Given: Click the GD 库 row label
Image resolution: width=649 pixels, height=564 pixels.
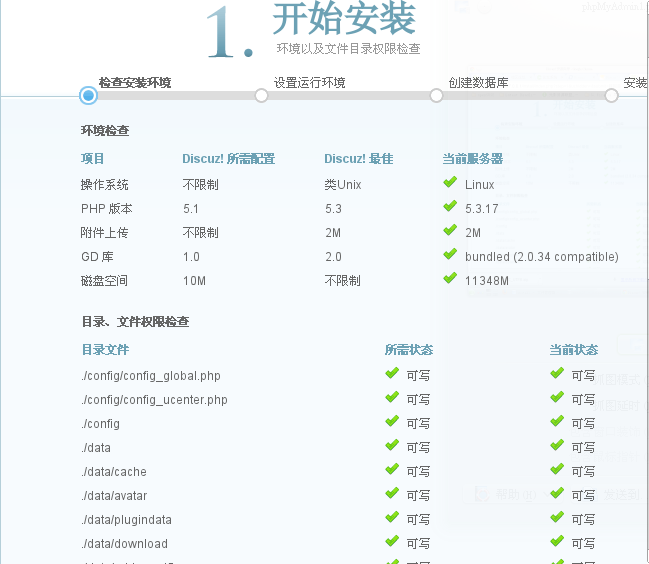Looking at the screenshot, I should click(97, 257).
